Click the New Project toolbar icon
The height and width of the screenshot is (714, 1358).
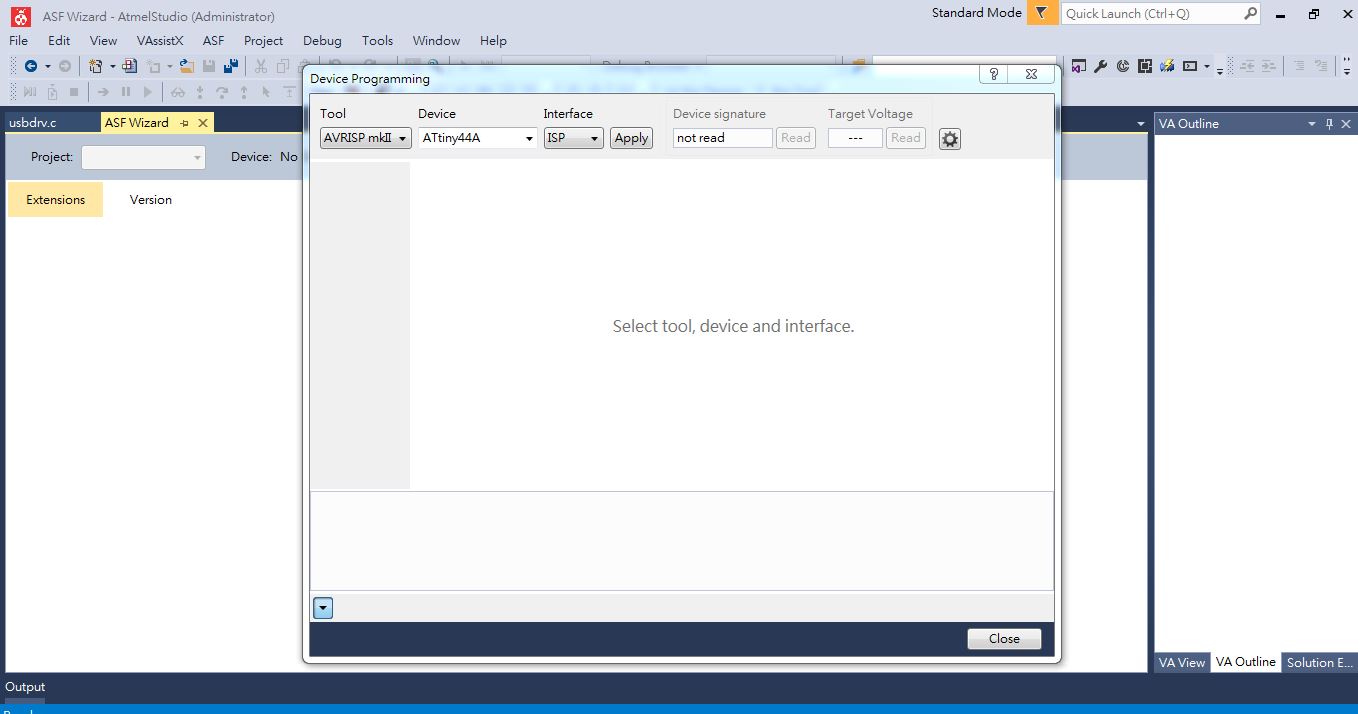[x=96, y=66]
